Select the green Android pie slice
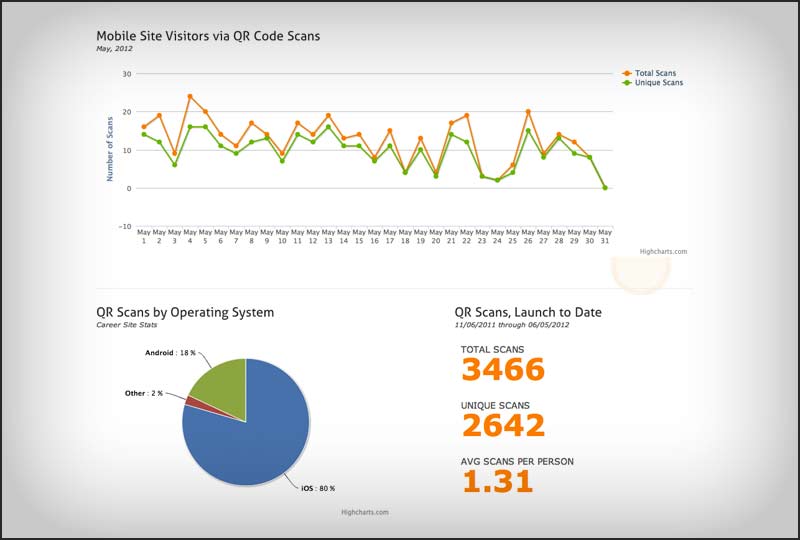Viewport: 800px width, 540px height. click(220, 384)
